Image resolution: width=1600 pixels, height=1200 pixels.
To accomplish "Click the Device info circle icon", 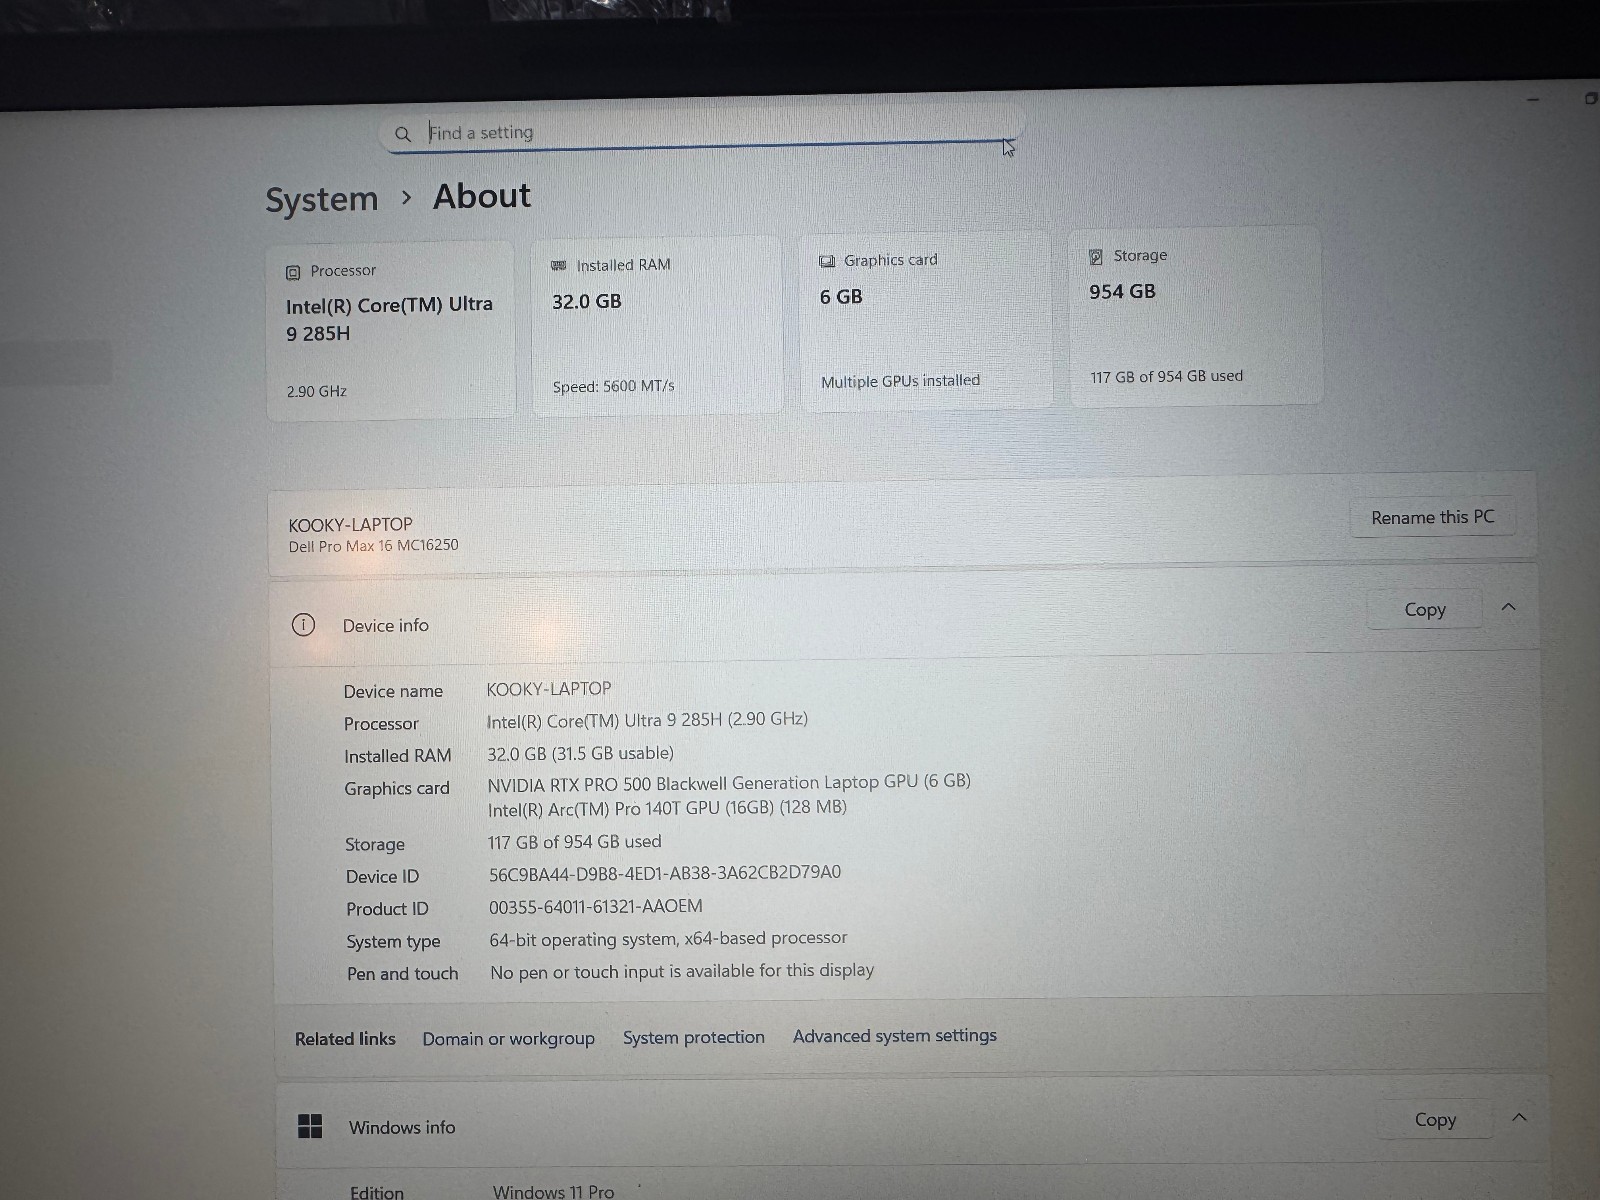I will pos(303,625).
